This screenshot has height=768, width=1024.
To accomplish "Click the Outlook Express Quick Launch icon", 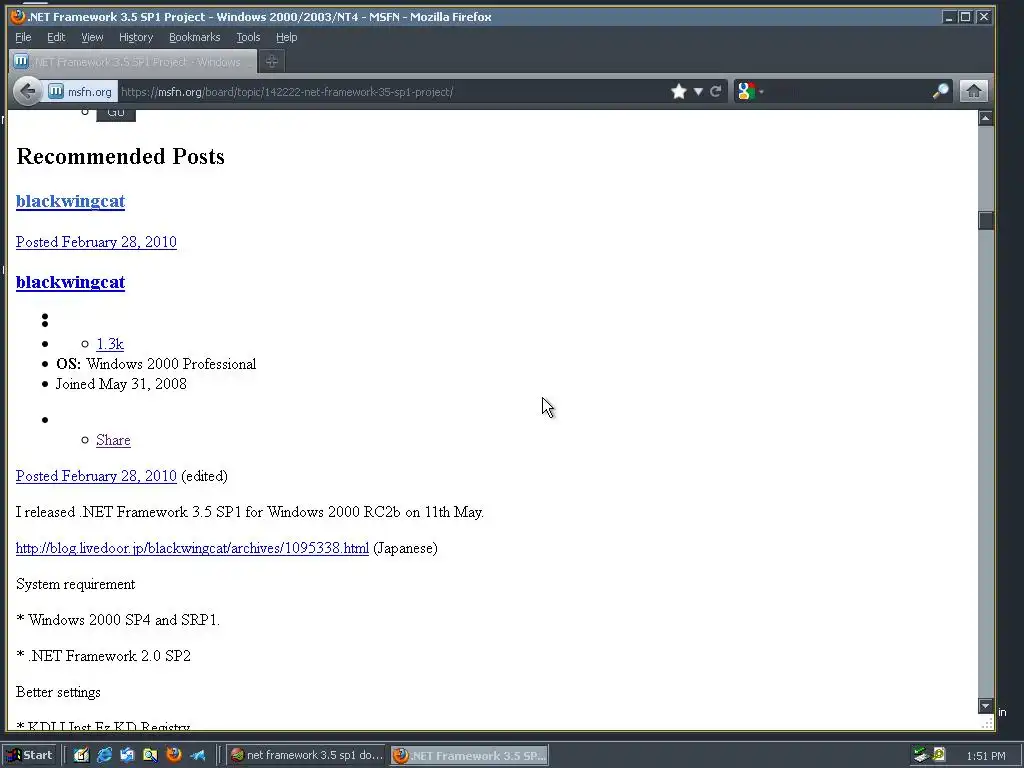I will pos(127,755).
